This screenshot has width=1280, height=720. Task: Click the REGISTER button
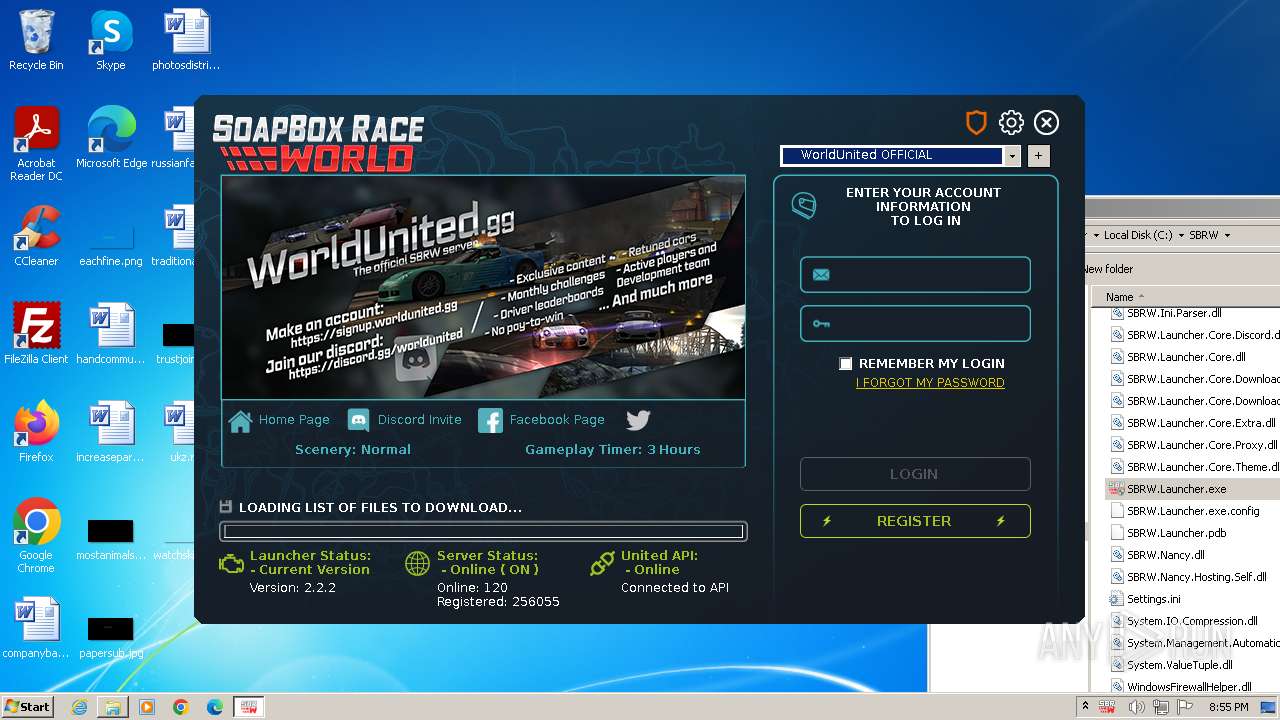915,521
